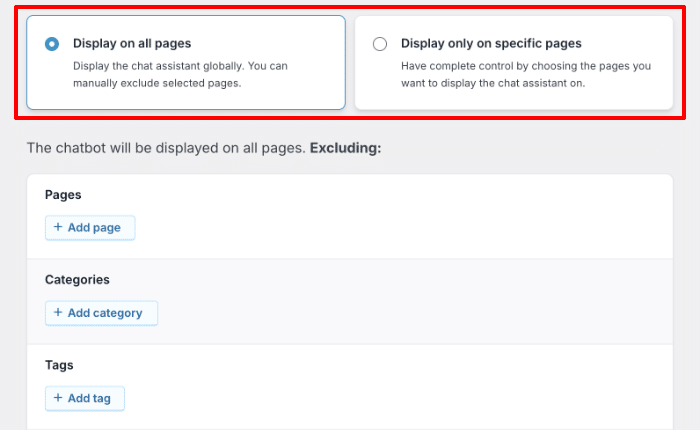700x430 pixels.
Task: Click "The chatbot will be displayed" sentence
Action: coord(166,148)
